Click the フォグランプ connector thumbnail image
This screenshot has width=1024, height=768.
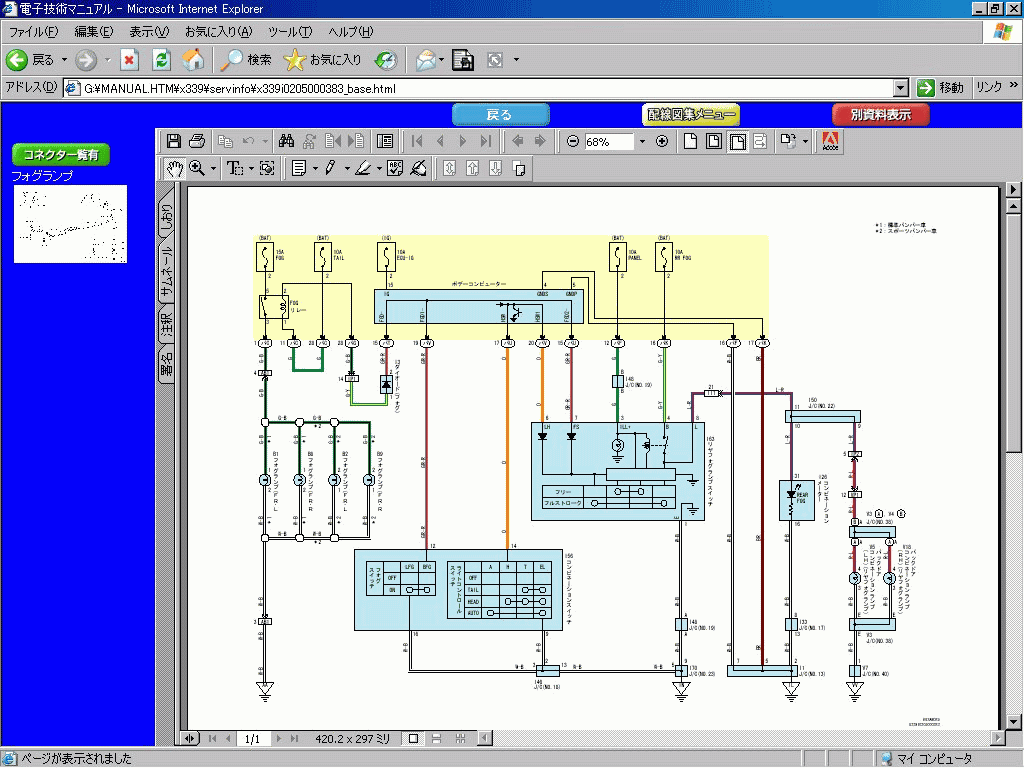click(70, 224)
